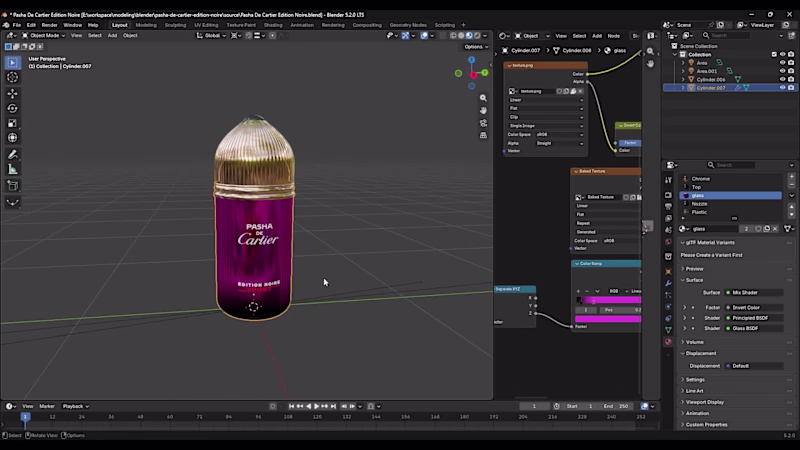Click the node editor zoom icon
Image resolution: width=800 pixels, height=450 pixels.
(650, 52)
